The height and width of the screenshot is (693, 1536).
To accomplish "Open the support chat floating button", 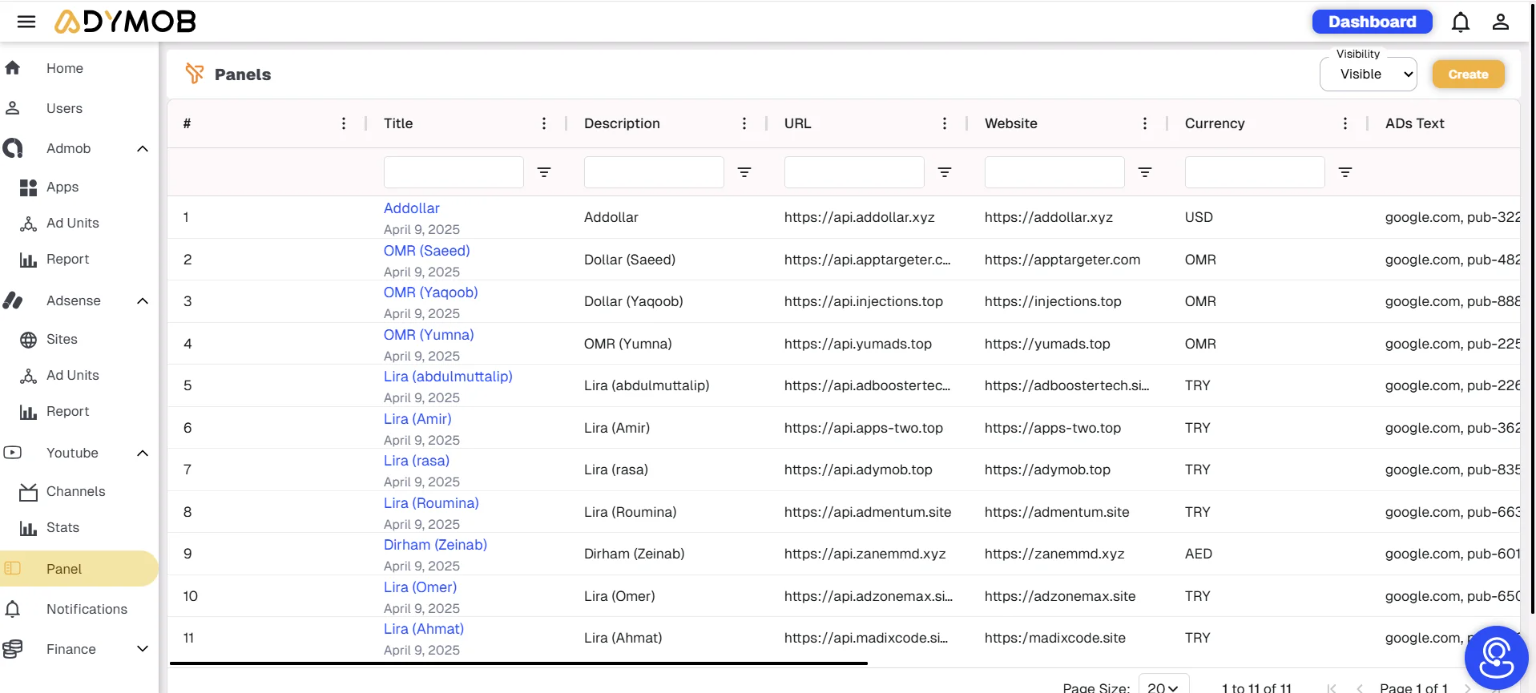I will click(1497, 657).
